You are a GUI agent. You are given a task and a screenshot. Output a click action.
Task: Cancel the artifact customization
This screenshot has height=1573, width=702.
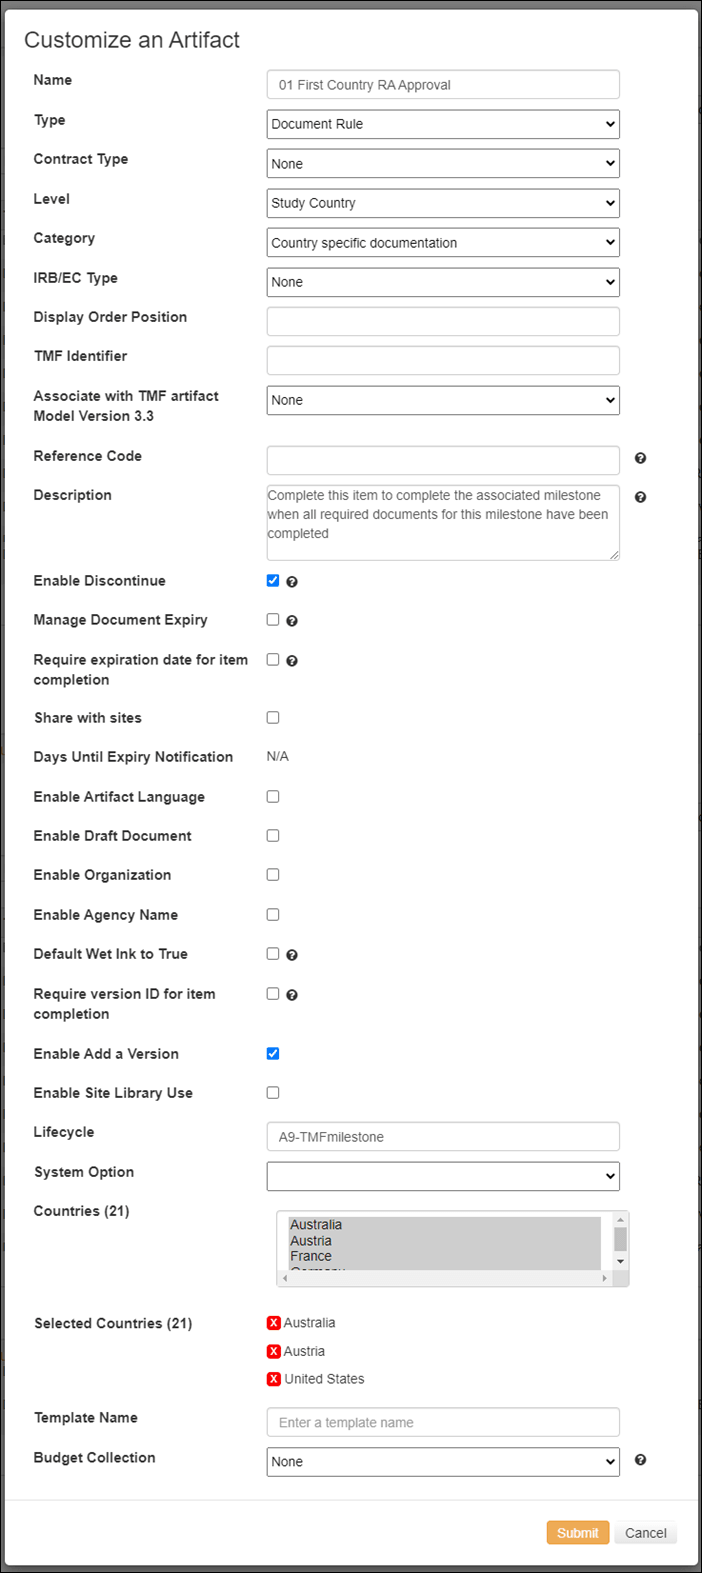[x=645, y=1532]
